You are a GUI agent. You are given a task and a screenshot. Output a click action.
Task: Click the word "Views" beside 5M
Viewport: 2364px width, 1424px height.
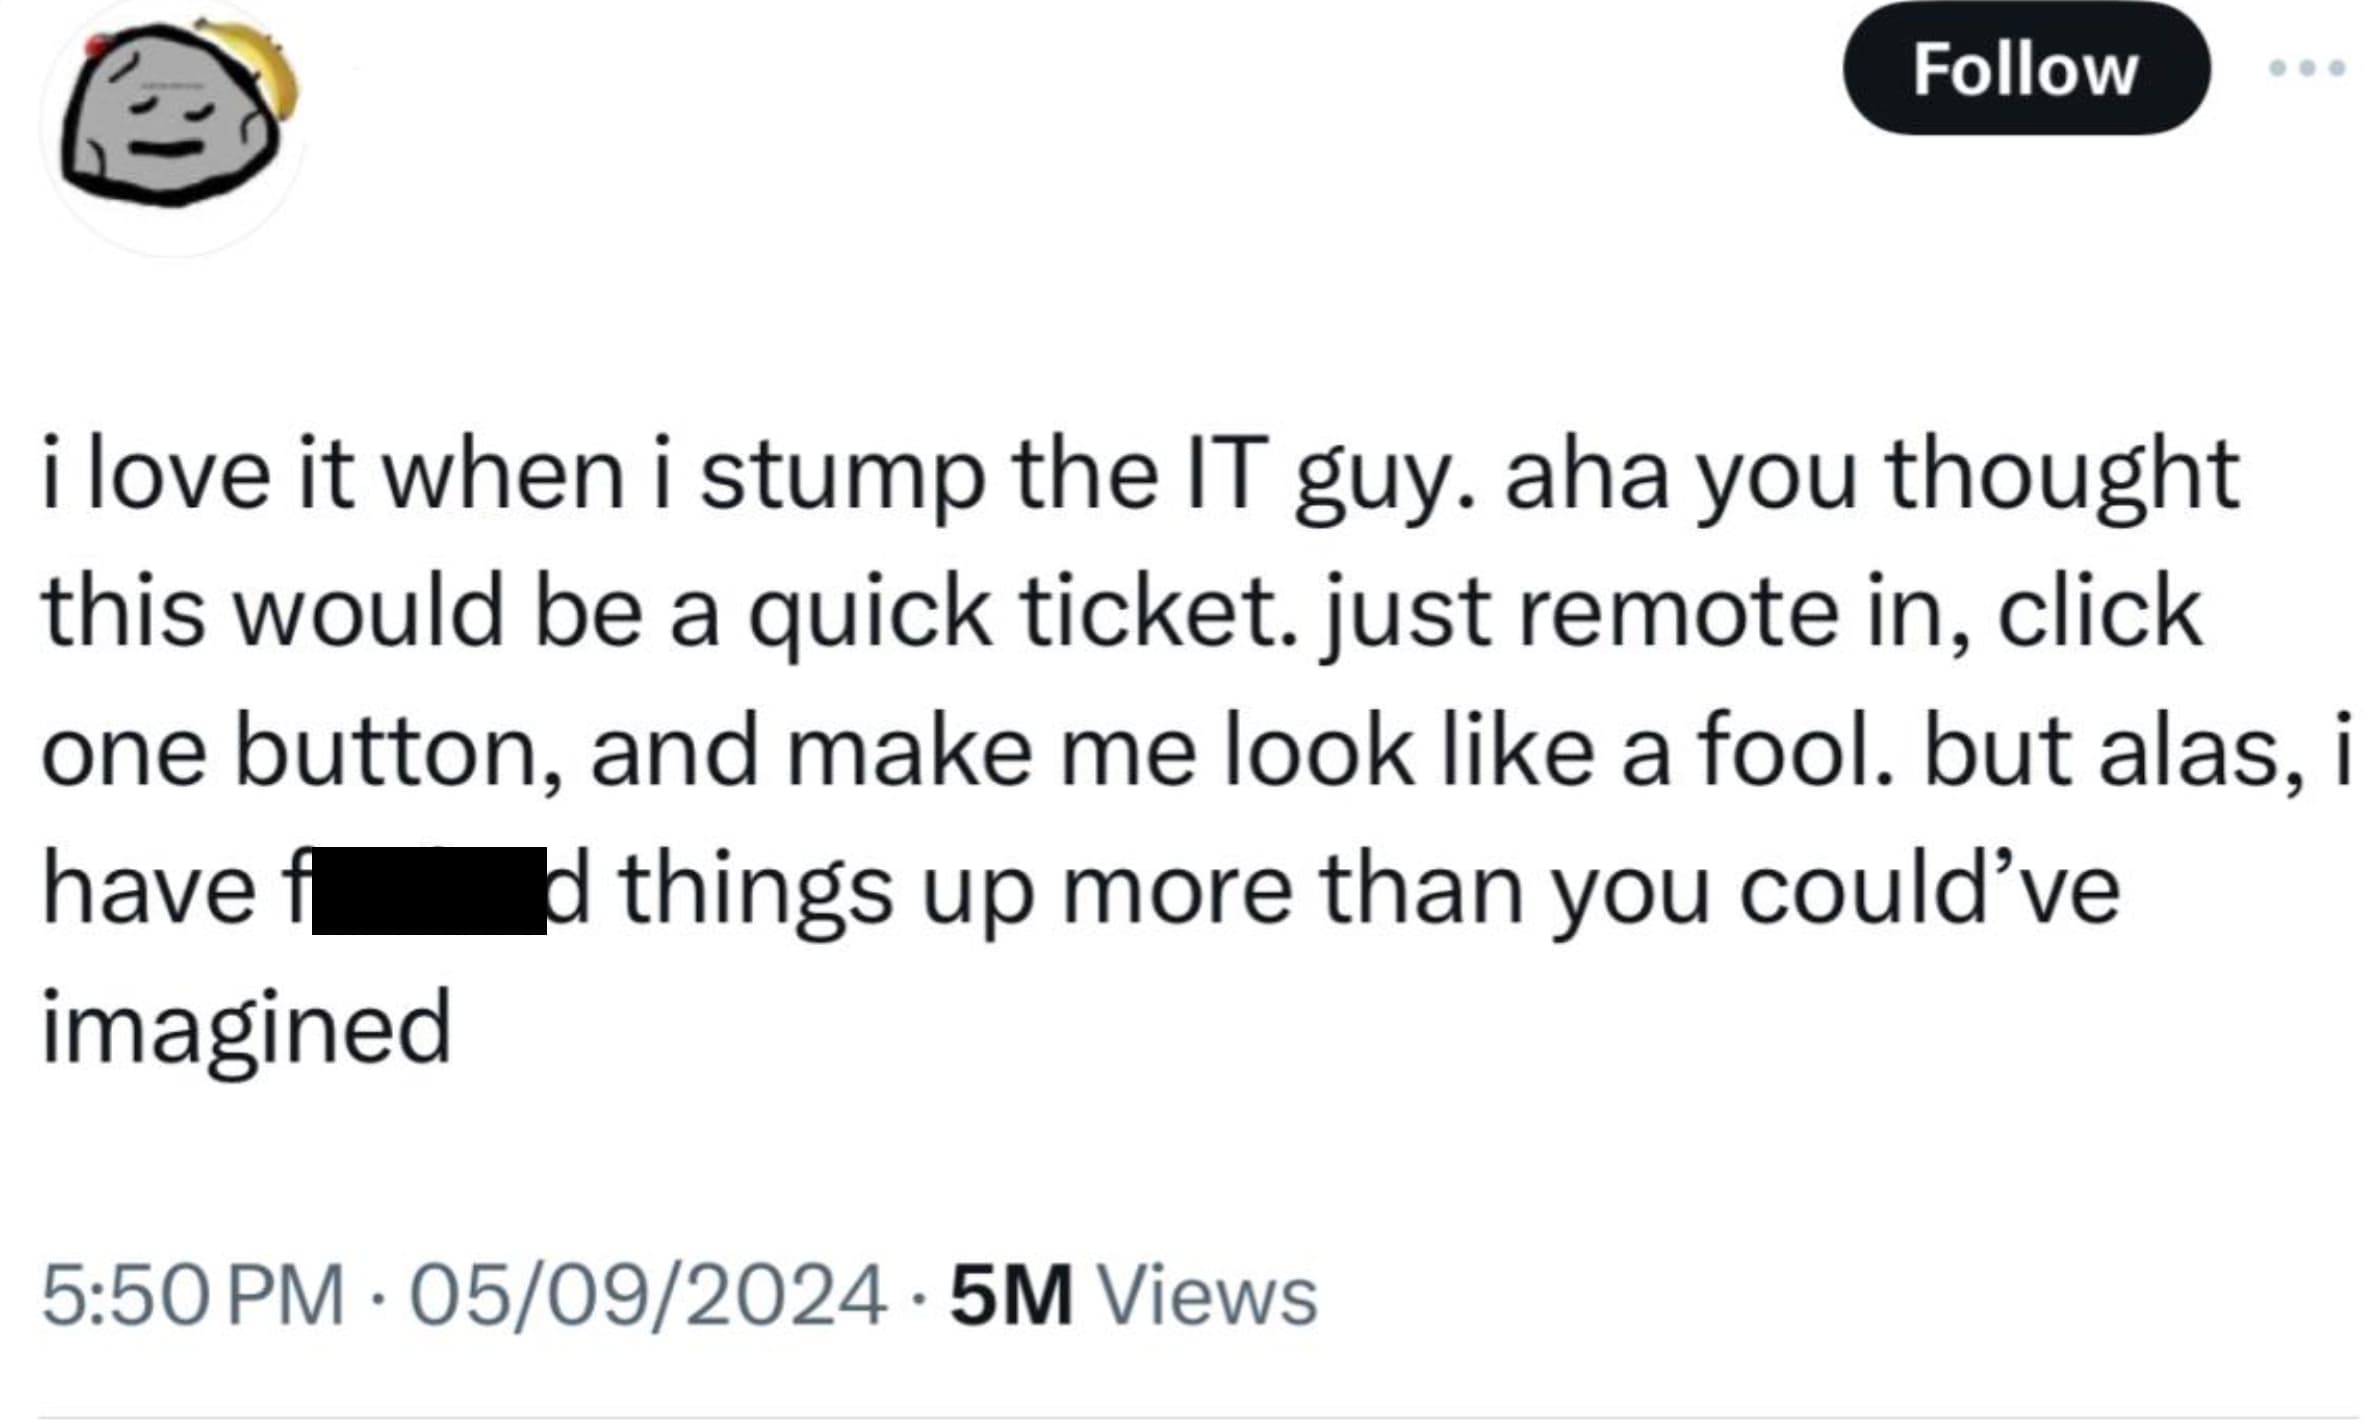point(1208,1296)
